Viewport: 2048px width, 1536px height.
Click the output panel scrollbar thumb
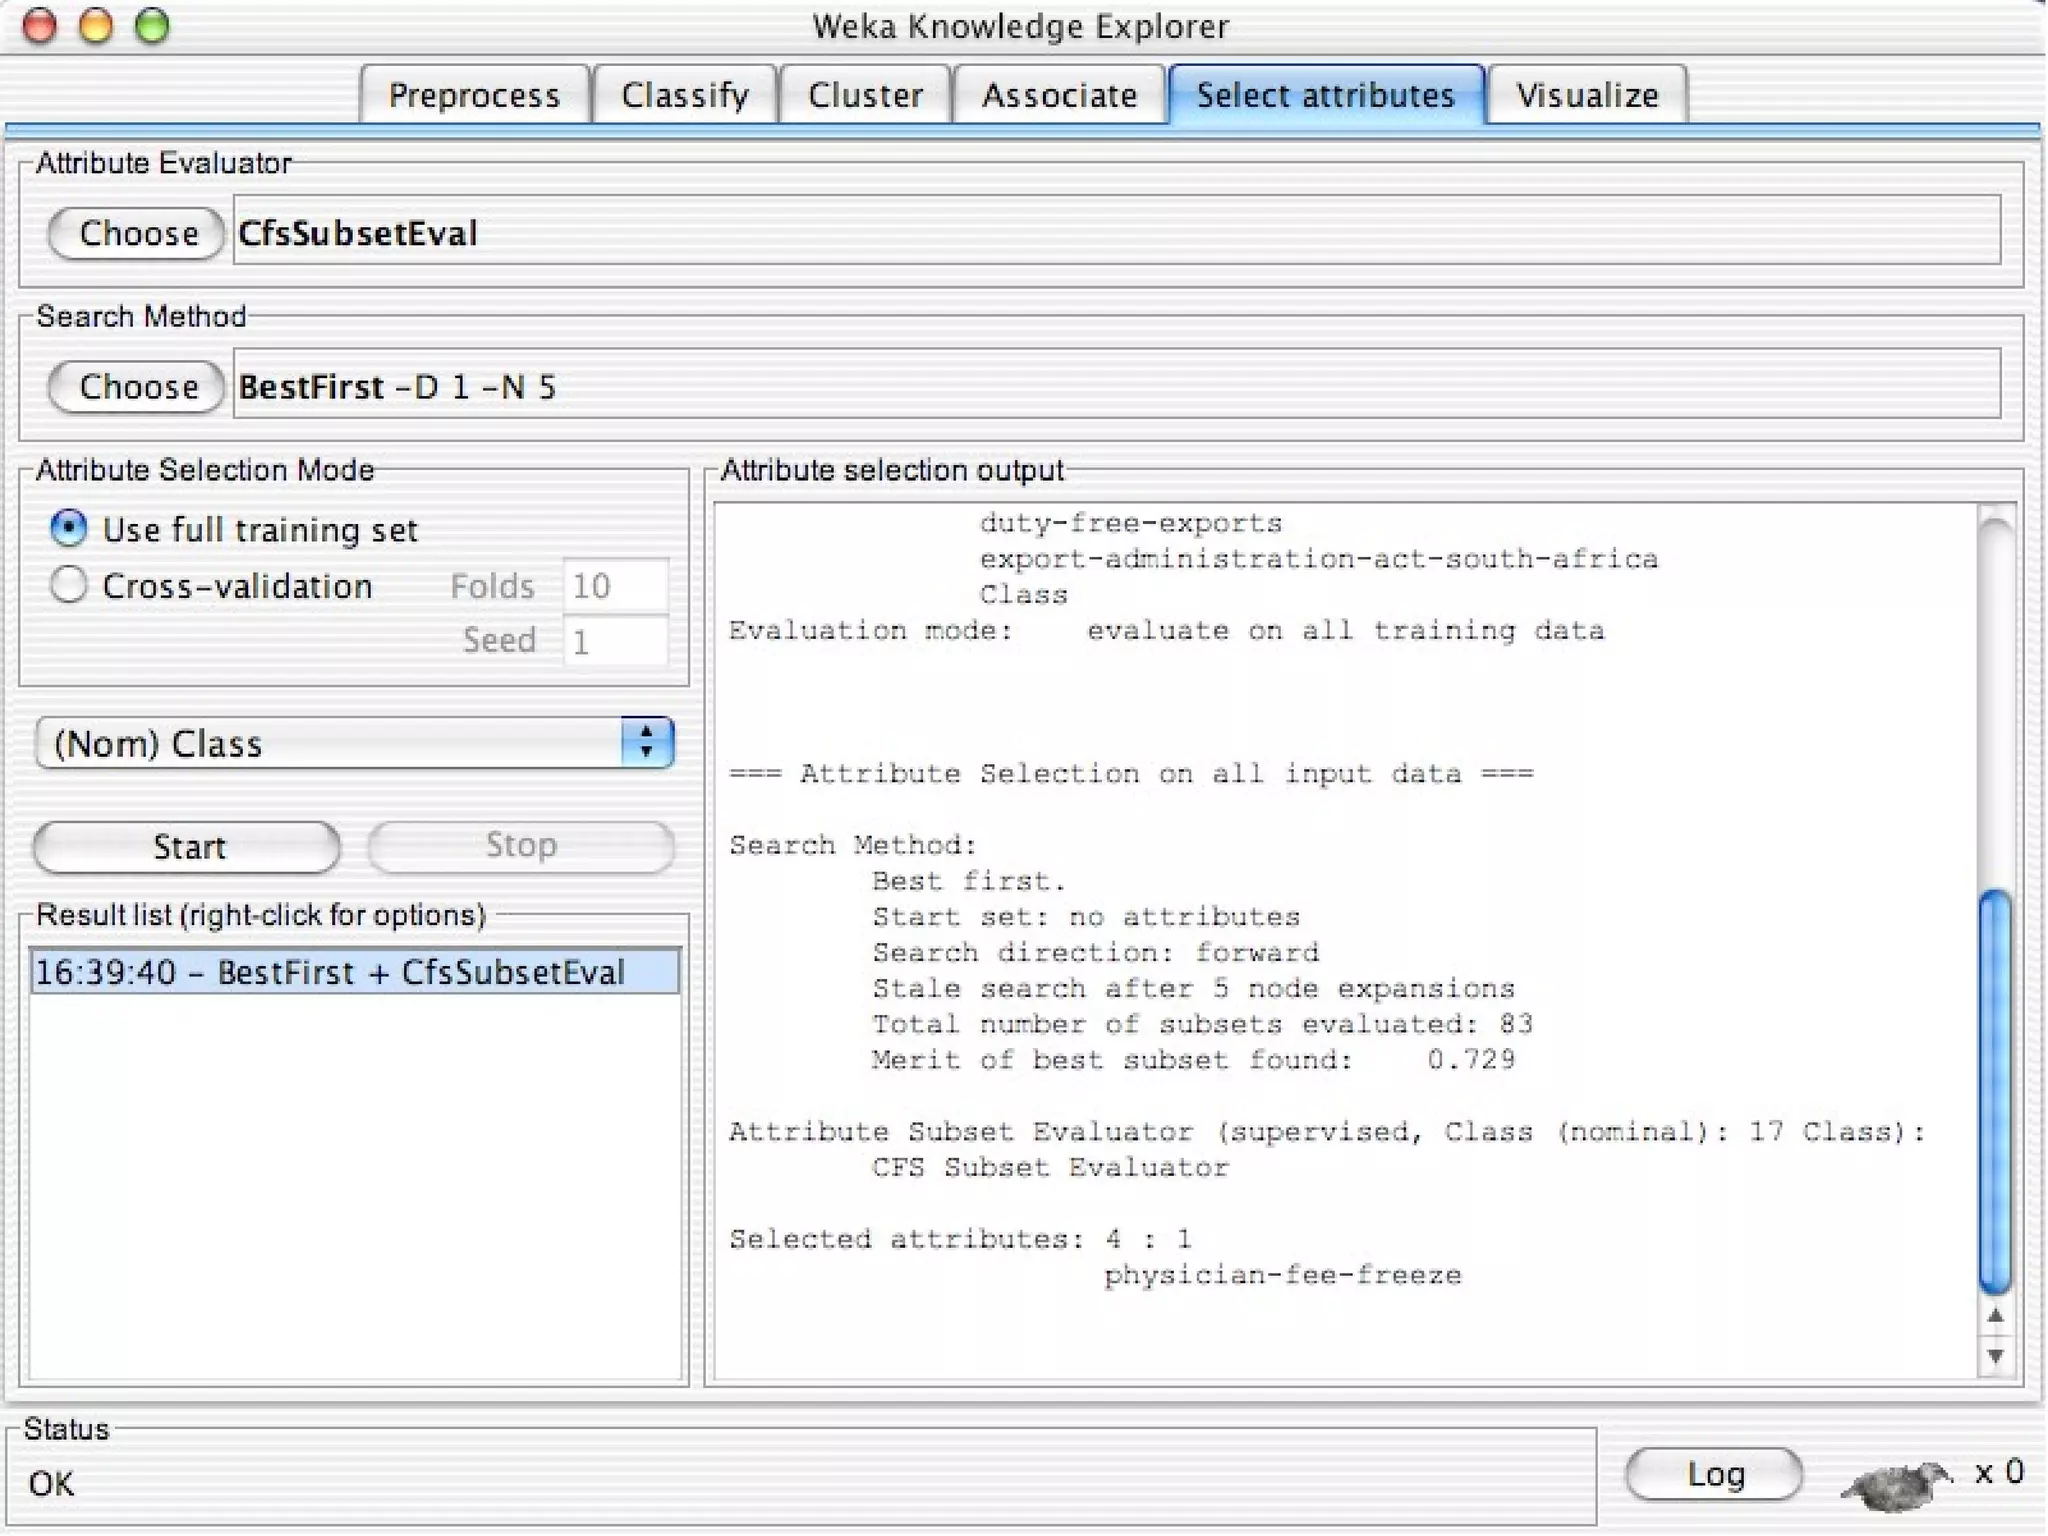pyautogui.click(x=1995, y=1090)
